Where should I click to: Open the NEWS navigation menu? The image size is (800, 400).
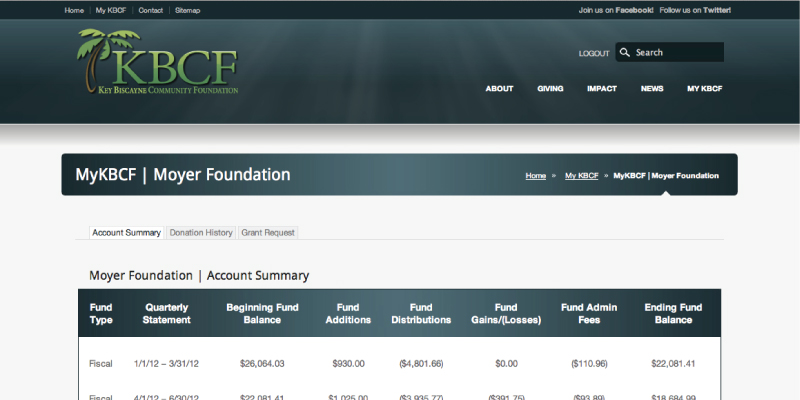click(652, 88)
